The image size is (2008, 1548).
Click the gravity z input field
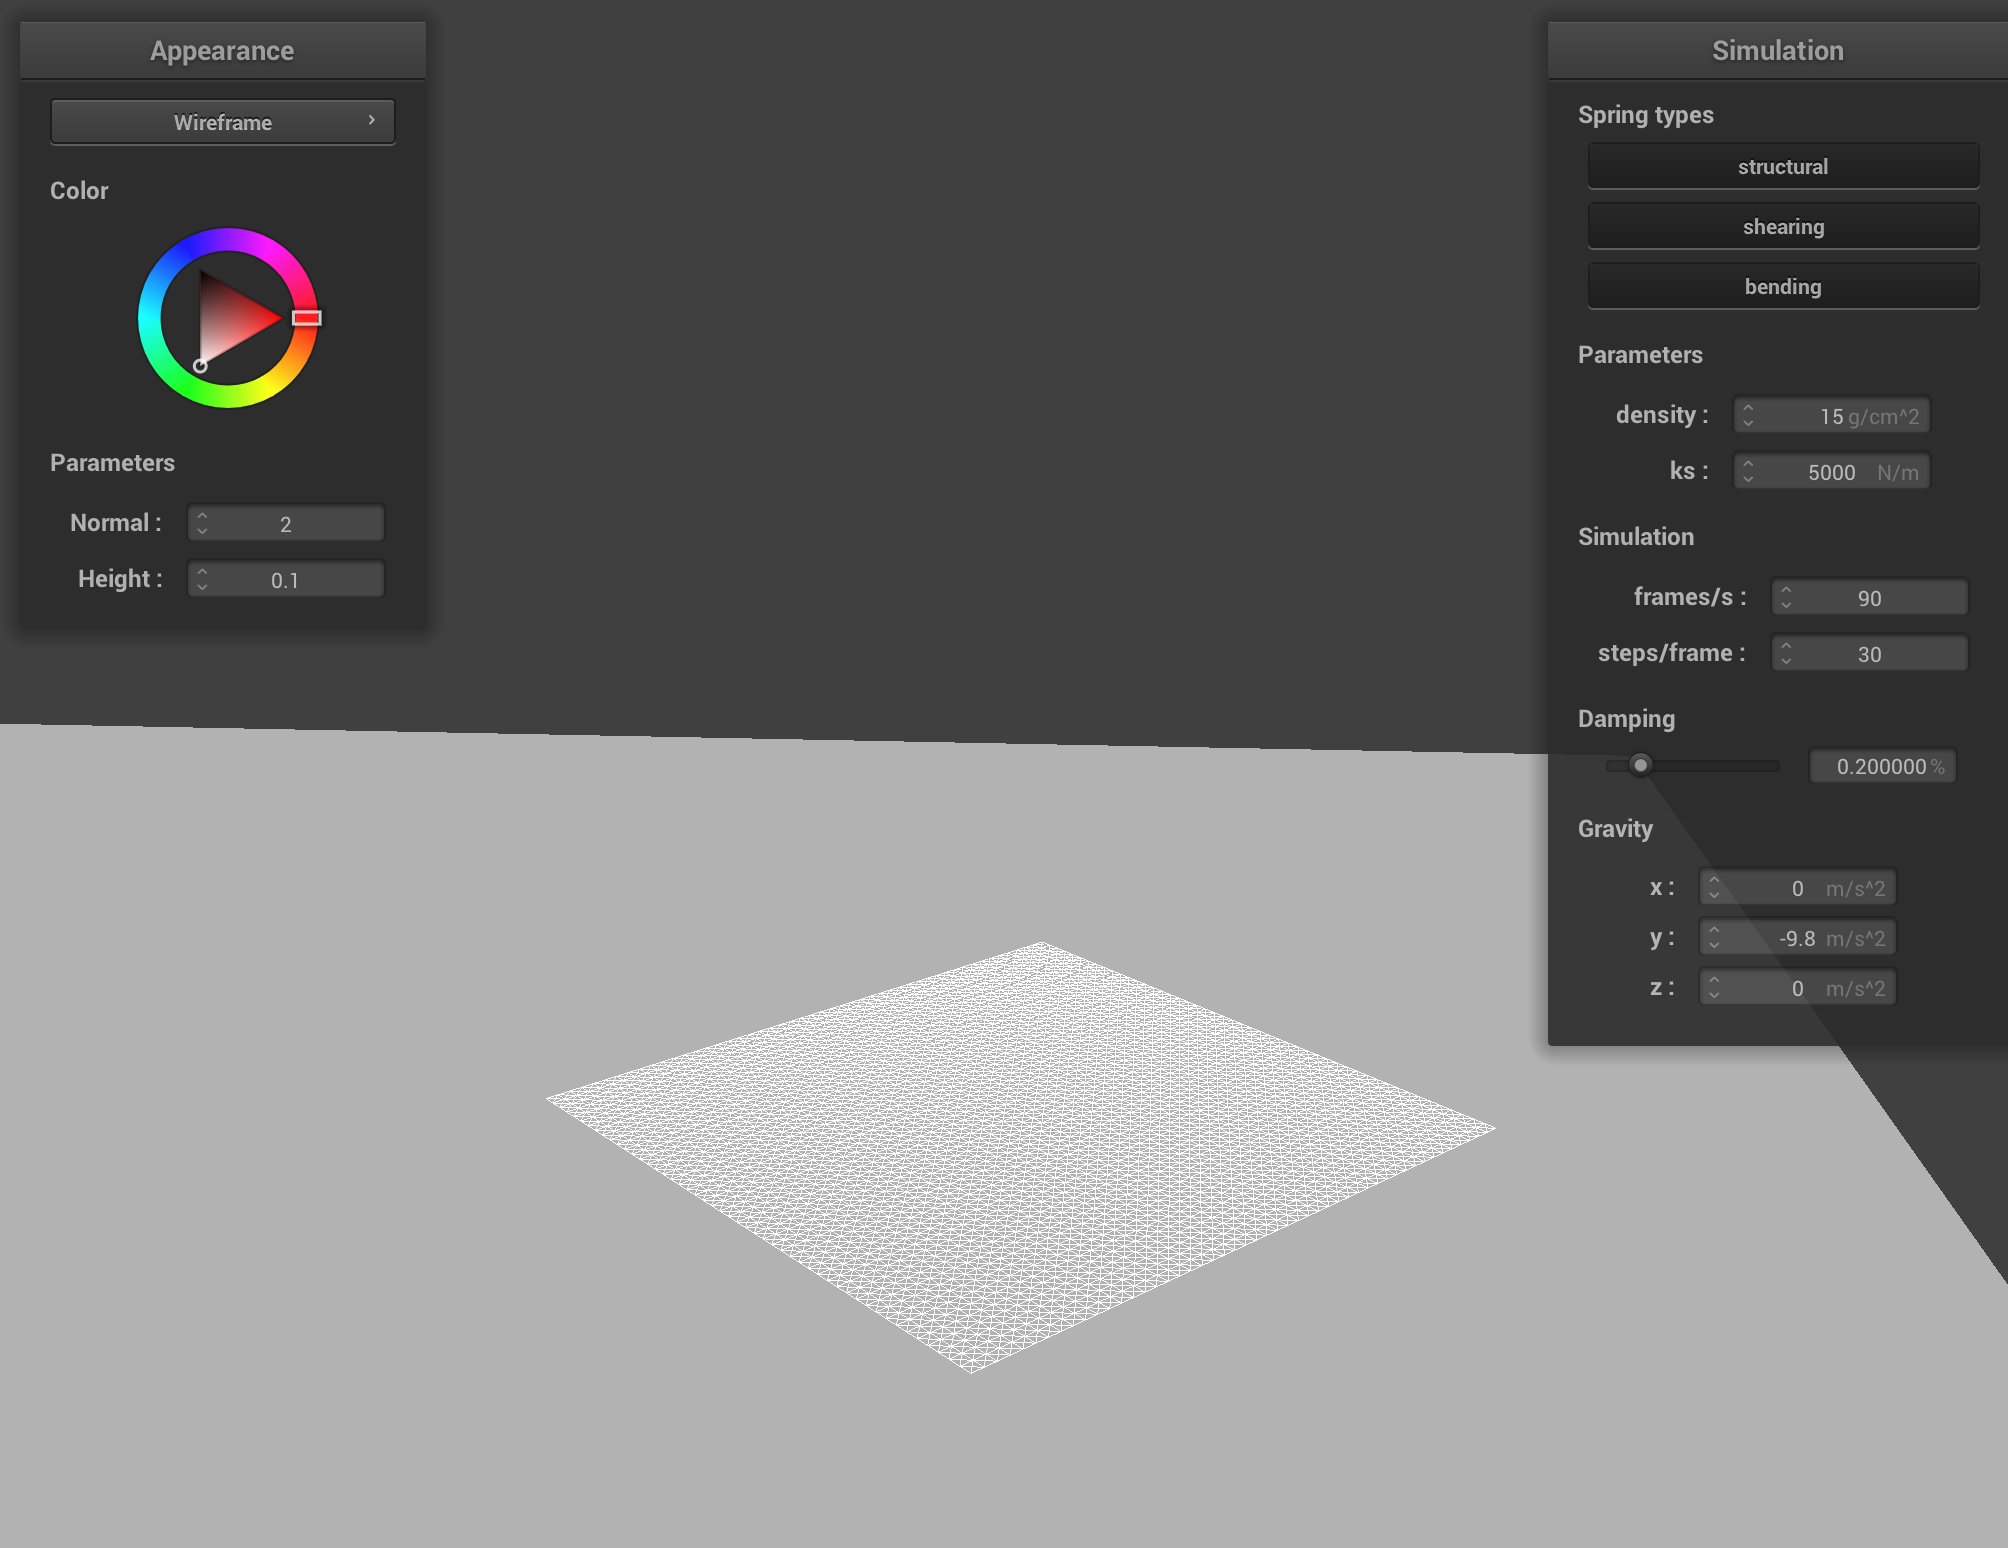[x=1798, y=987]
